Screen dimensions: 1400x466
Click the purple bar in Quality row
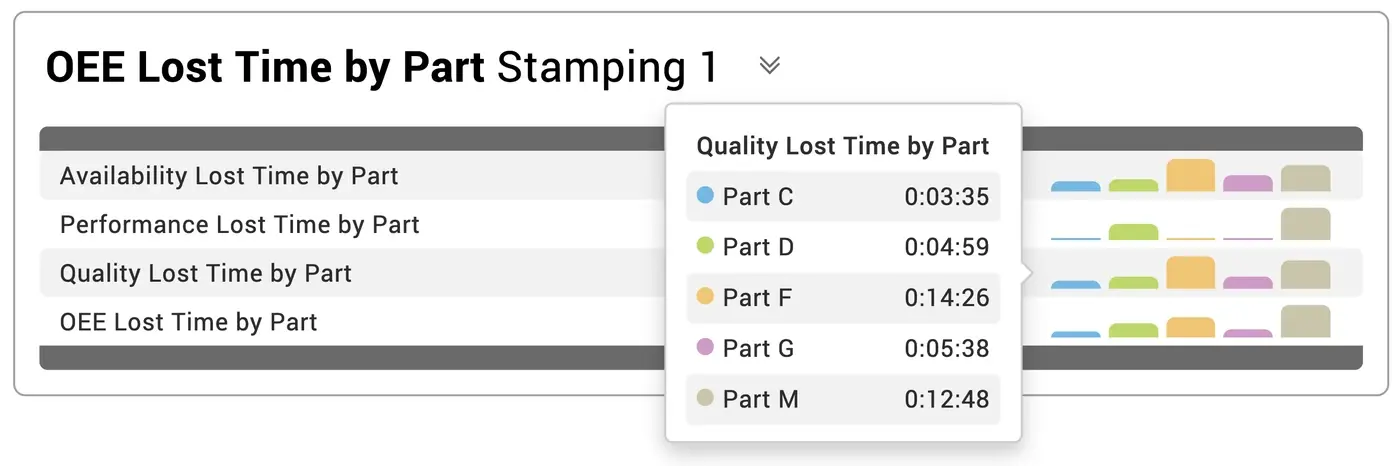[x=1248, y=283]
